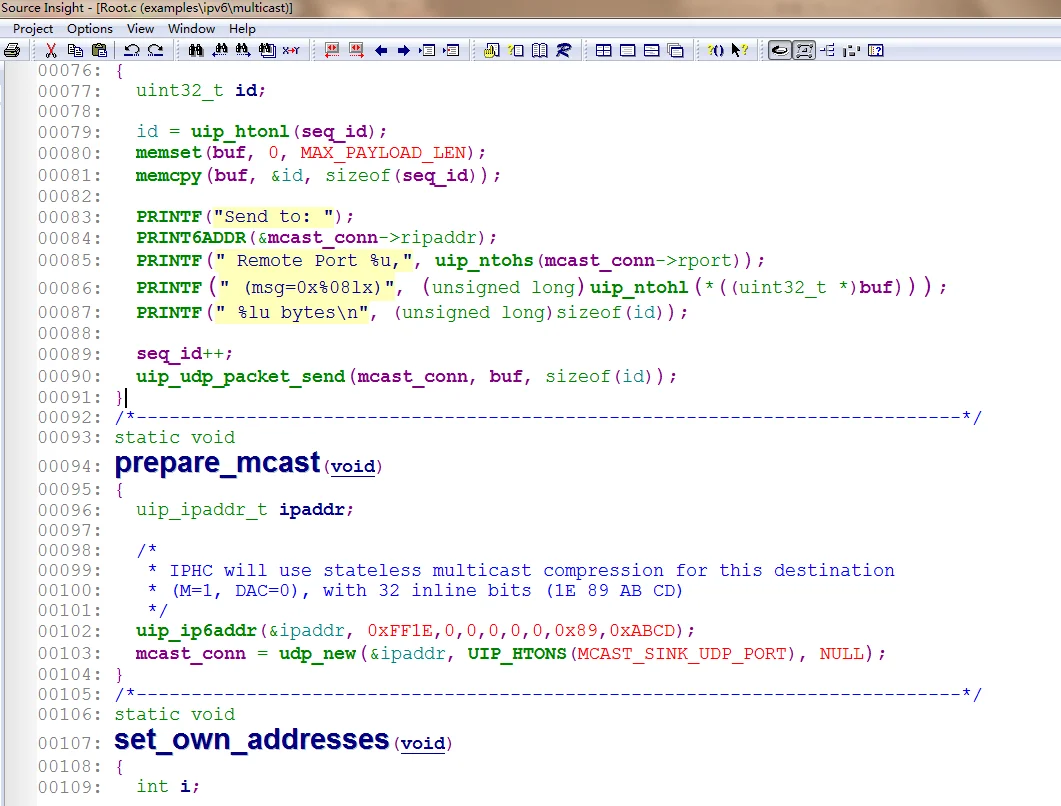Go back with the blue left arrow
The width and height of the screenshot is (1061, 806).
[381, 50]
